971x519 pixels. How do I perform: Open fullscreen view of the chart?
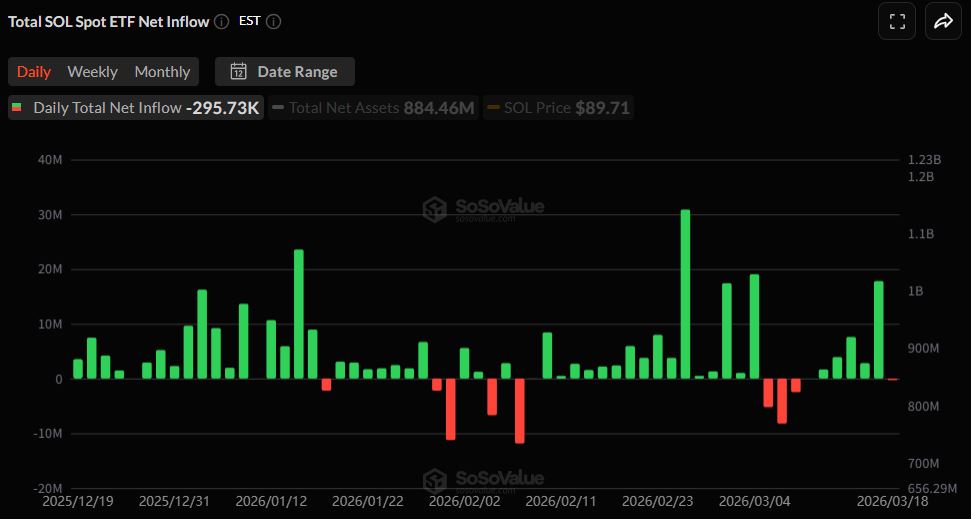pos(897,21)
